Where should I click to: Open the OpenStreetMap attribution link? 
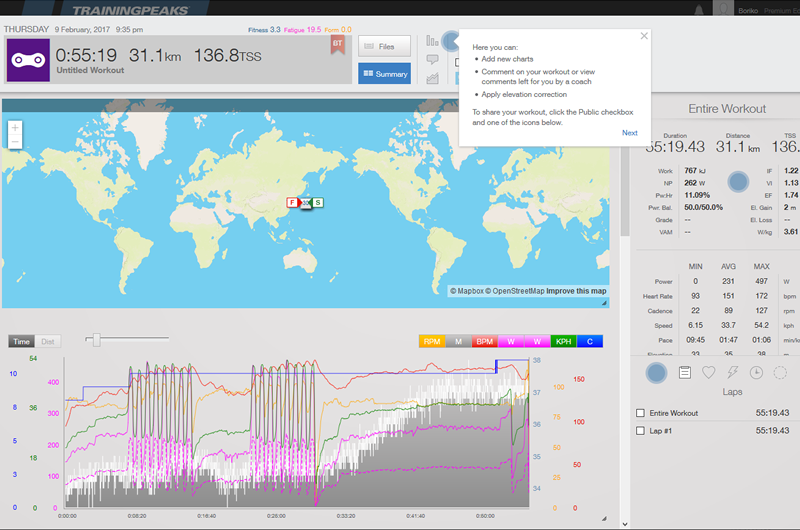click(514, 291)
